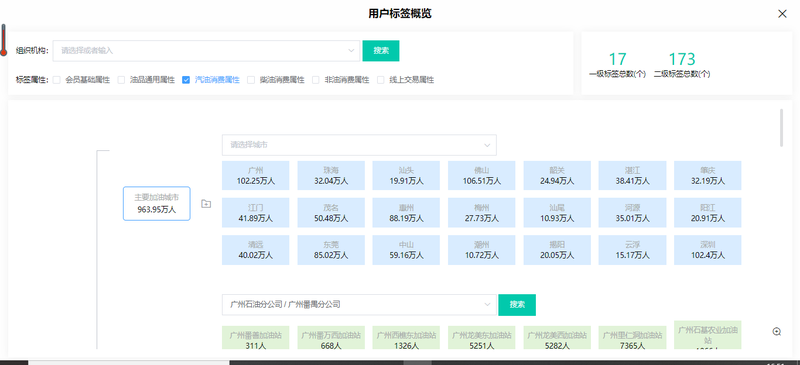Open the 请选择城市 dropdown
The width and height of the screenshot is (800, 365).
[x=359, y=145]
